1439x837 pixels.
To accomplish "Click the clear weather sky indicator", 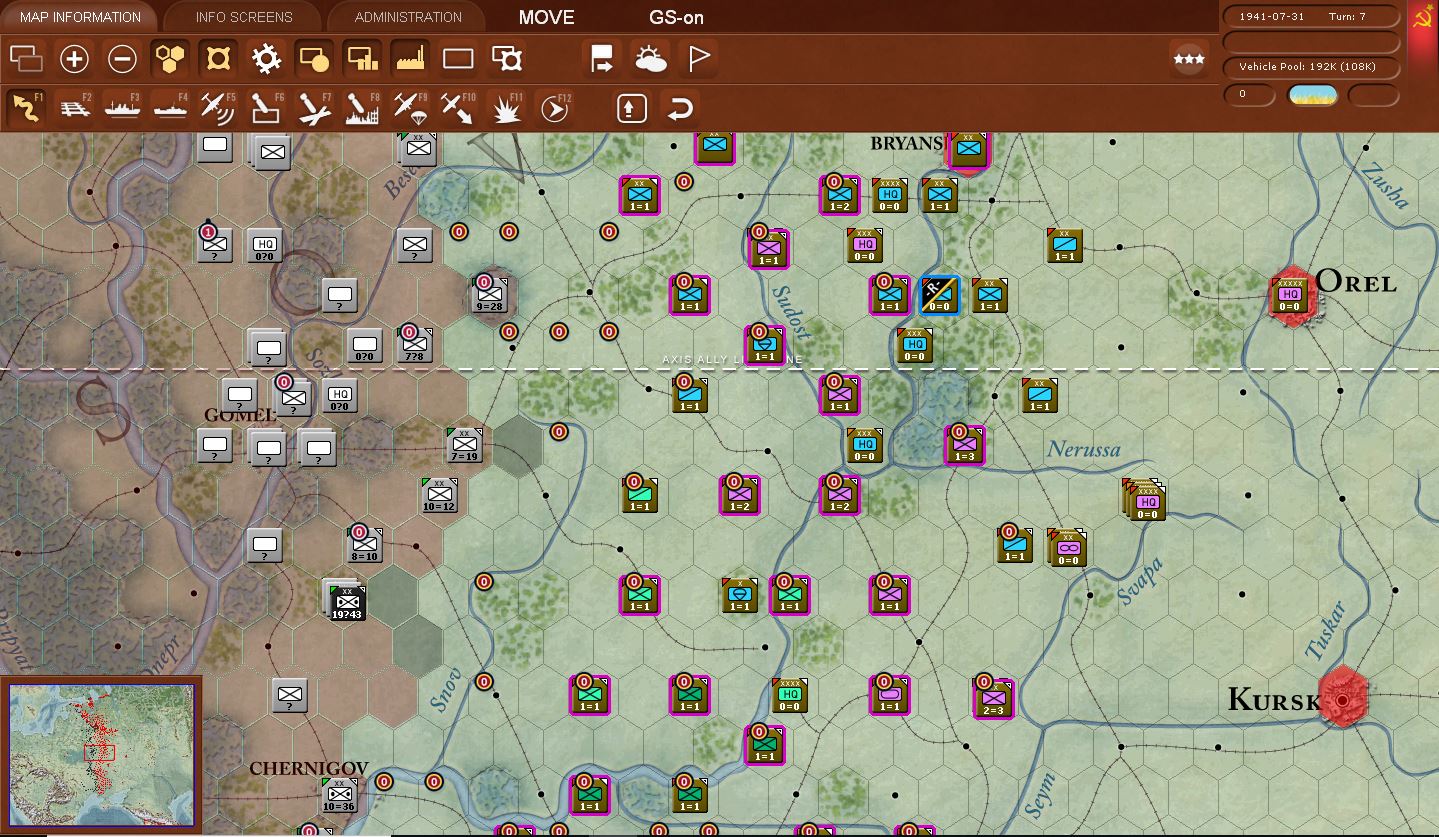I will click(x=1312, y=95).
